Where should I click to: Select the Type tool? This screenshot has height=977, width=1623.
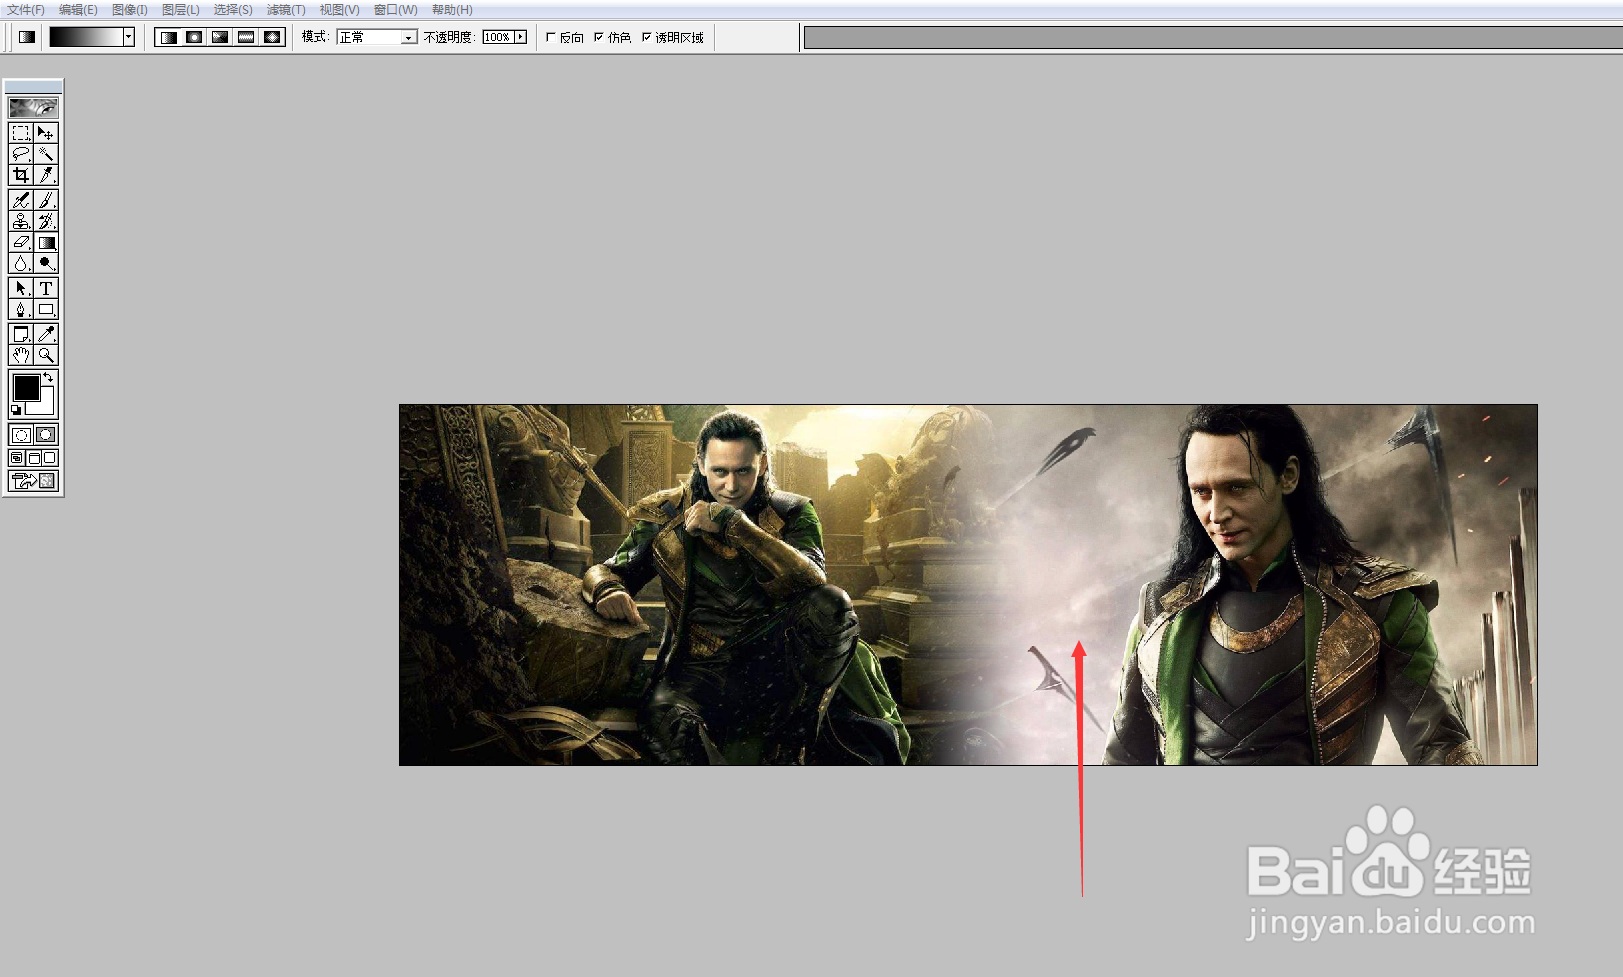coord(46,288)
